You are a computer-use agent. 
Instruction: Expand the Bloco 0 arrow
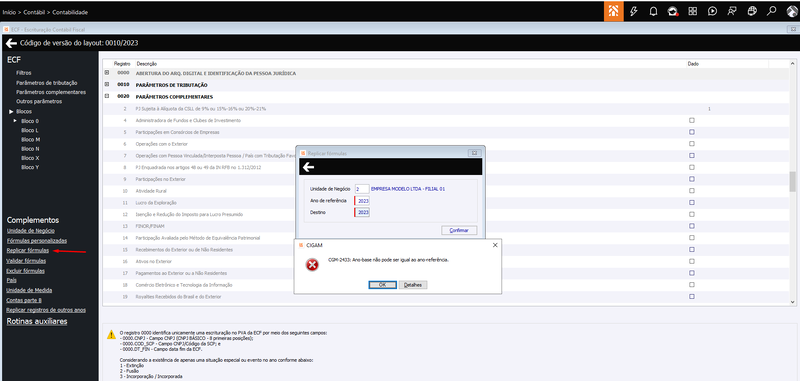pyautogui.click(x=15, y=121)
